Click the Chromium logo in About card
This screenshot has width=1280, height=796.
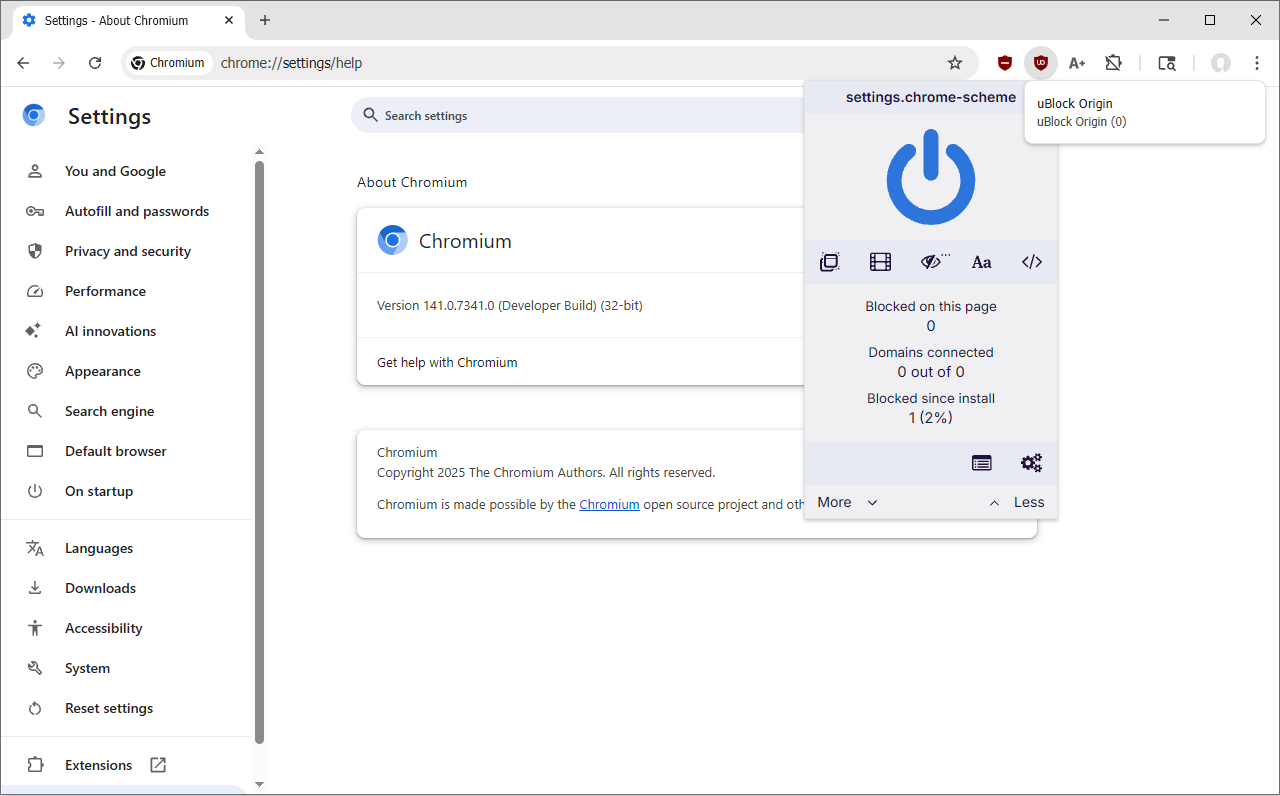[392, 241]
